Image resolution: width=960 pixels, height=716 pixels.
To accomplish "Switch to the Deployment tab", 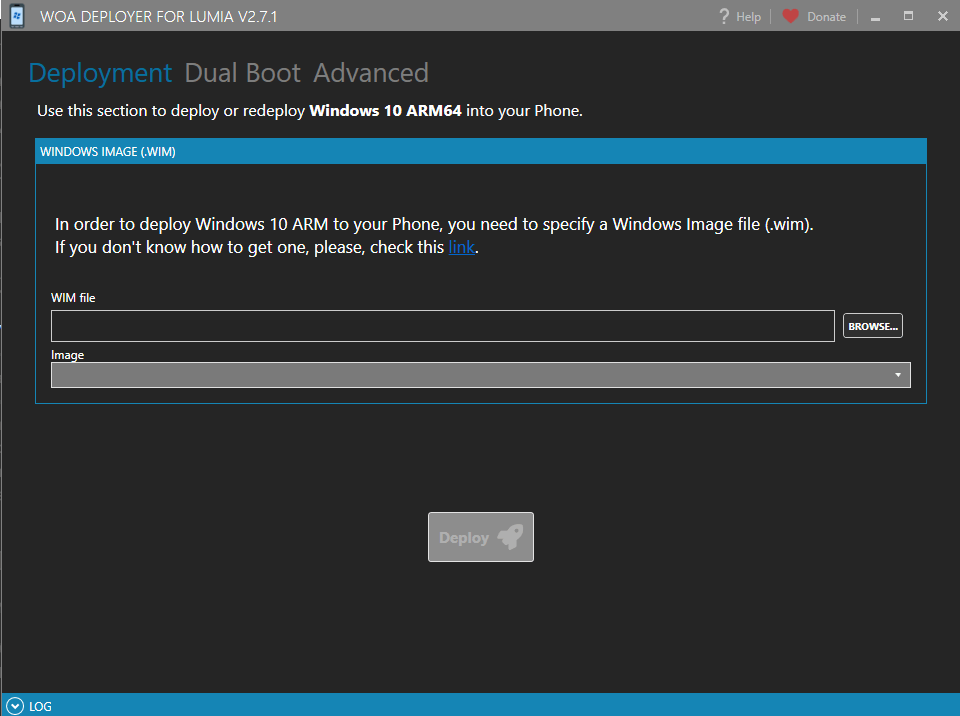I will pos(100,73).
